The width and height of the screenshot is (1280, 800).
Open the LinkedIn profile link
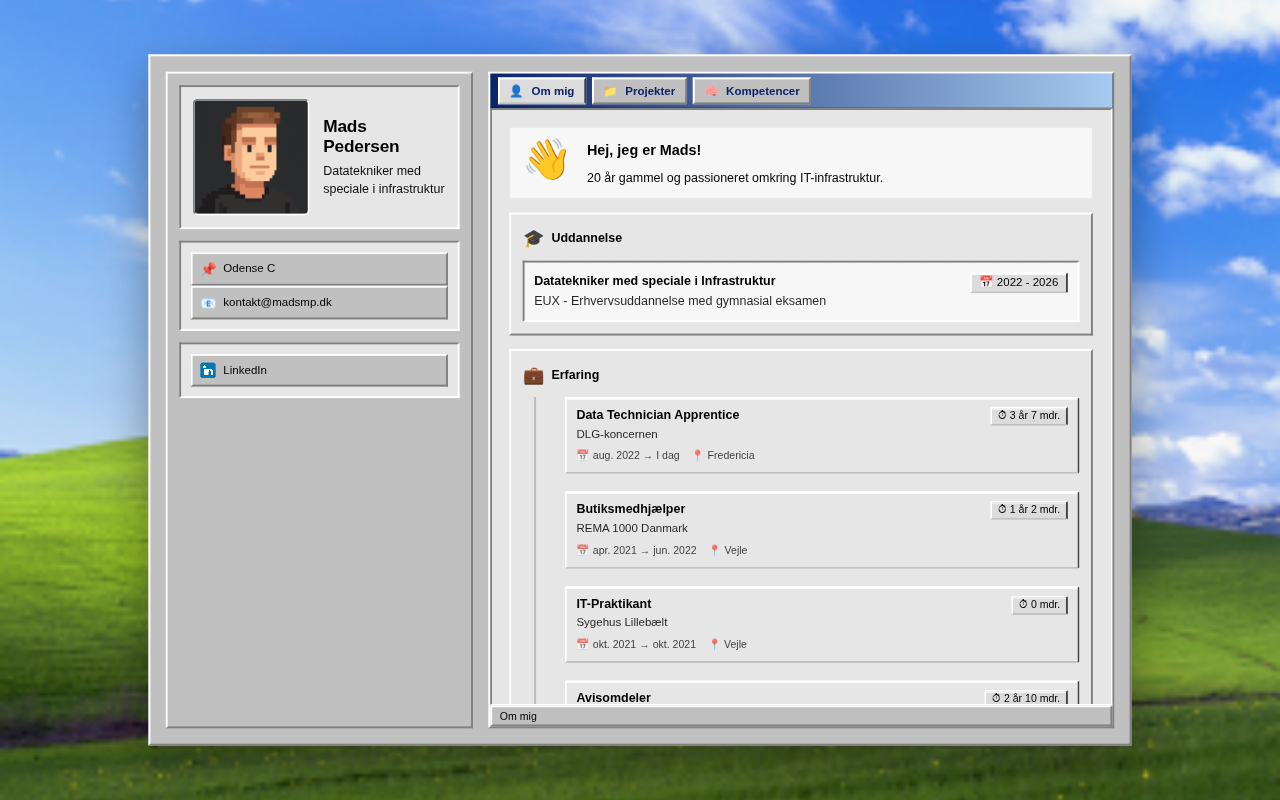tap(319, 370)
